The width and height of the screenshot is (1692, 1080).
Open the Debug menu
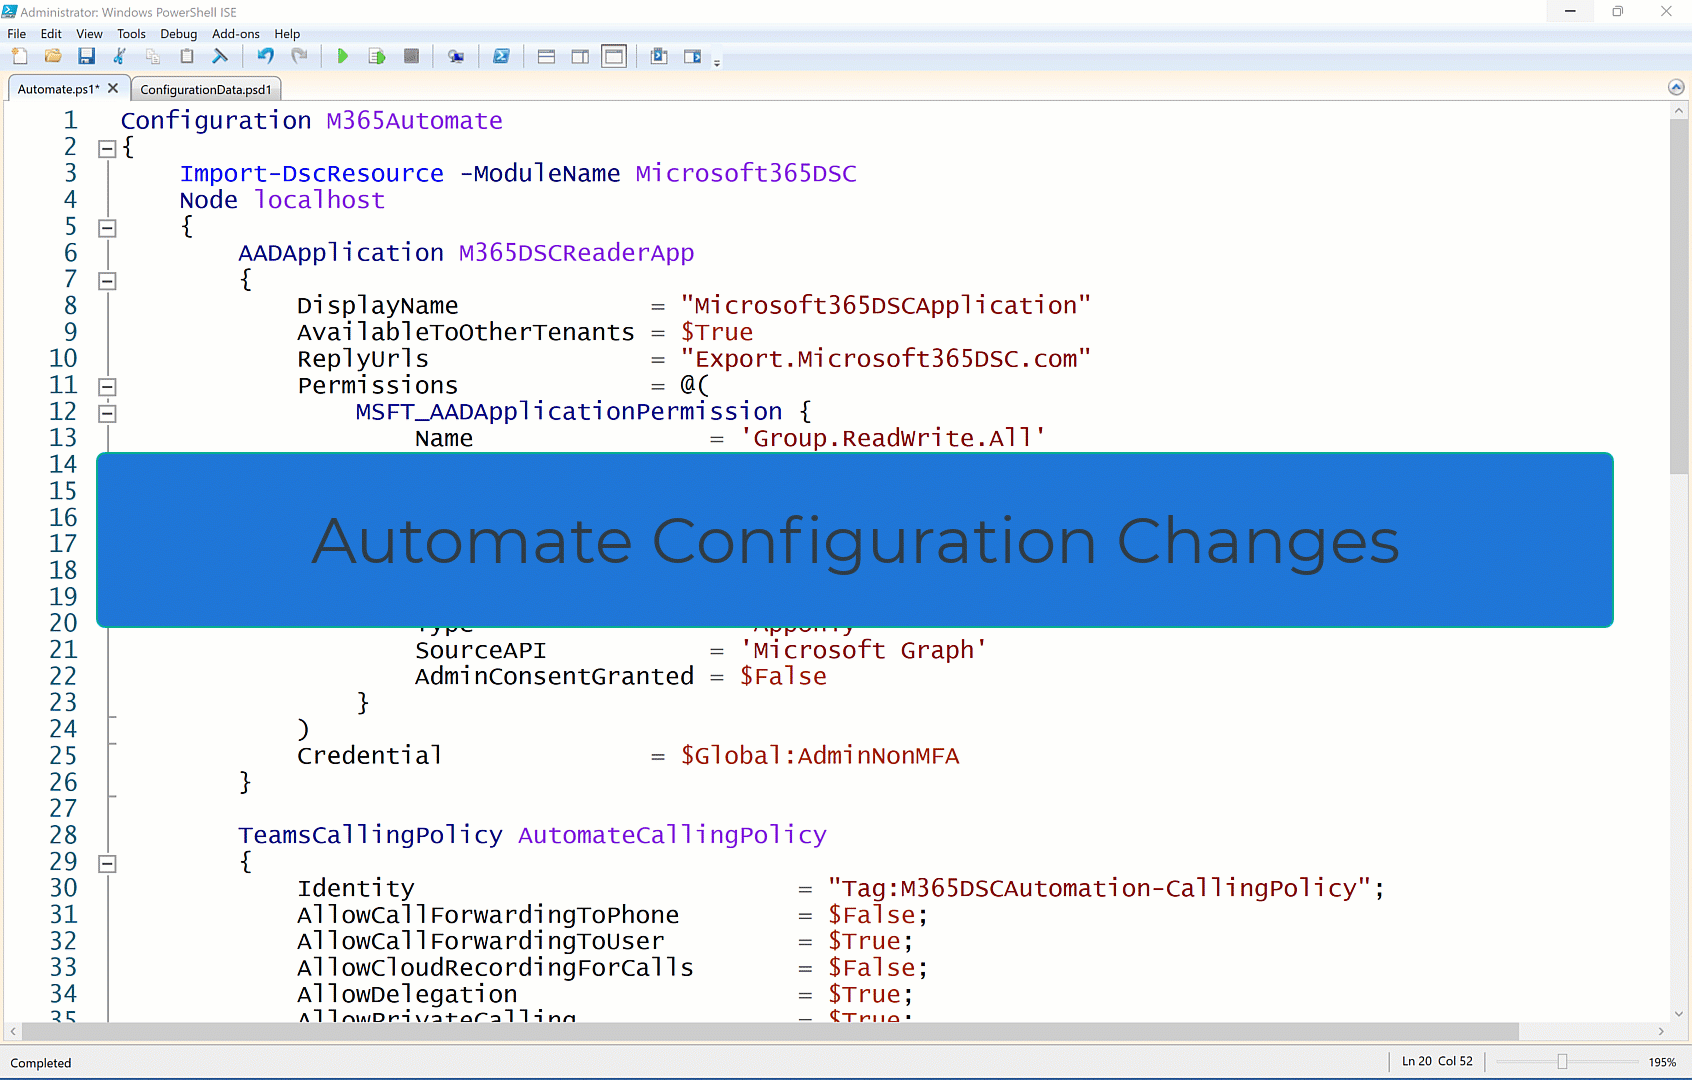178,33
